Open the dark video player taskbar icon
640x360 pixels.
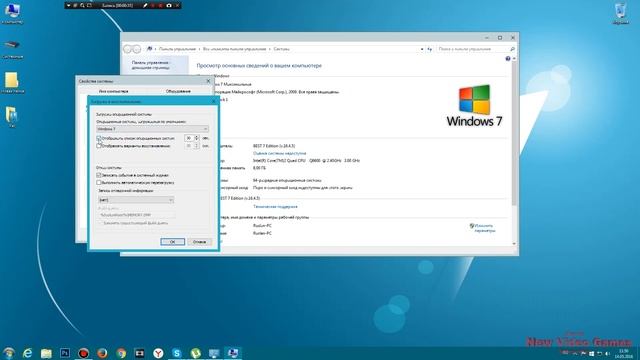pyautogui.click(x=140, y=353)
